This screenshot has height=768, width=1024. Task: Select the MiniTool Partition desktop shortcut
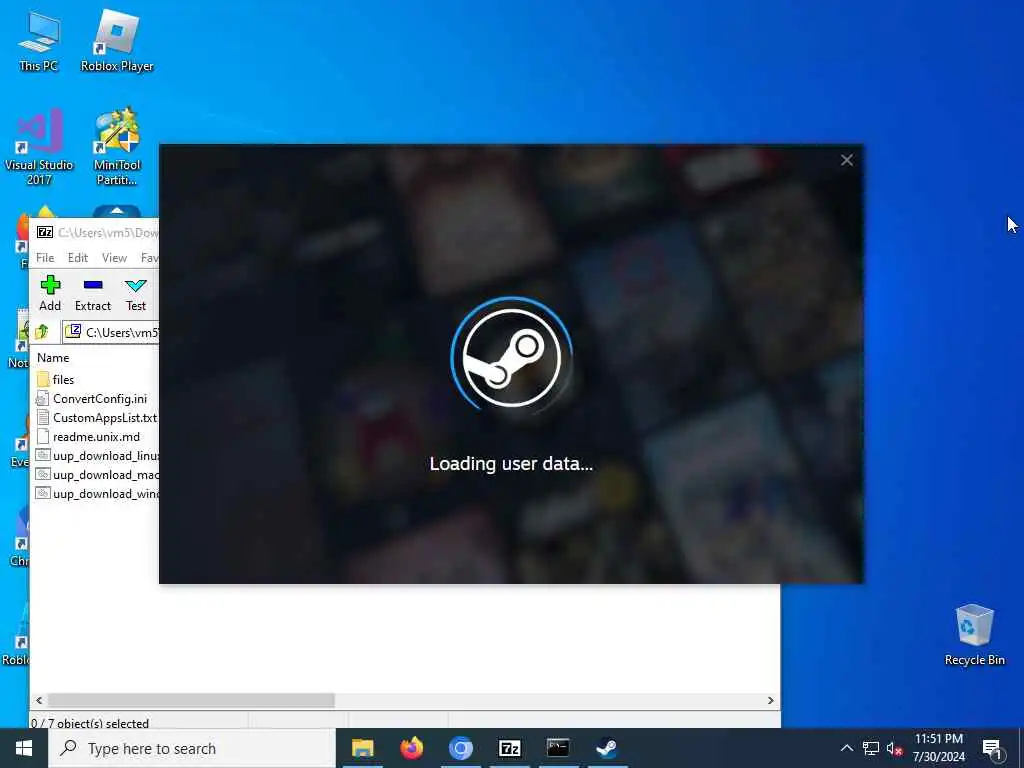pyautogui.click(x=117, y=147)
